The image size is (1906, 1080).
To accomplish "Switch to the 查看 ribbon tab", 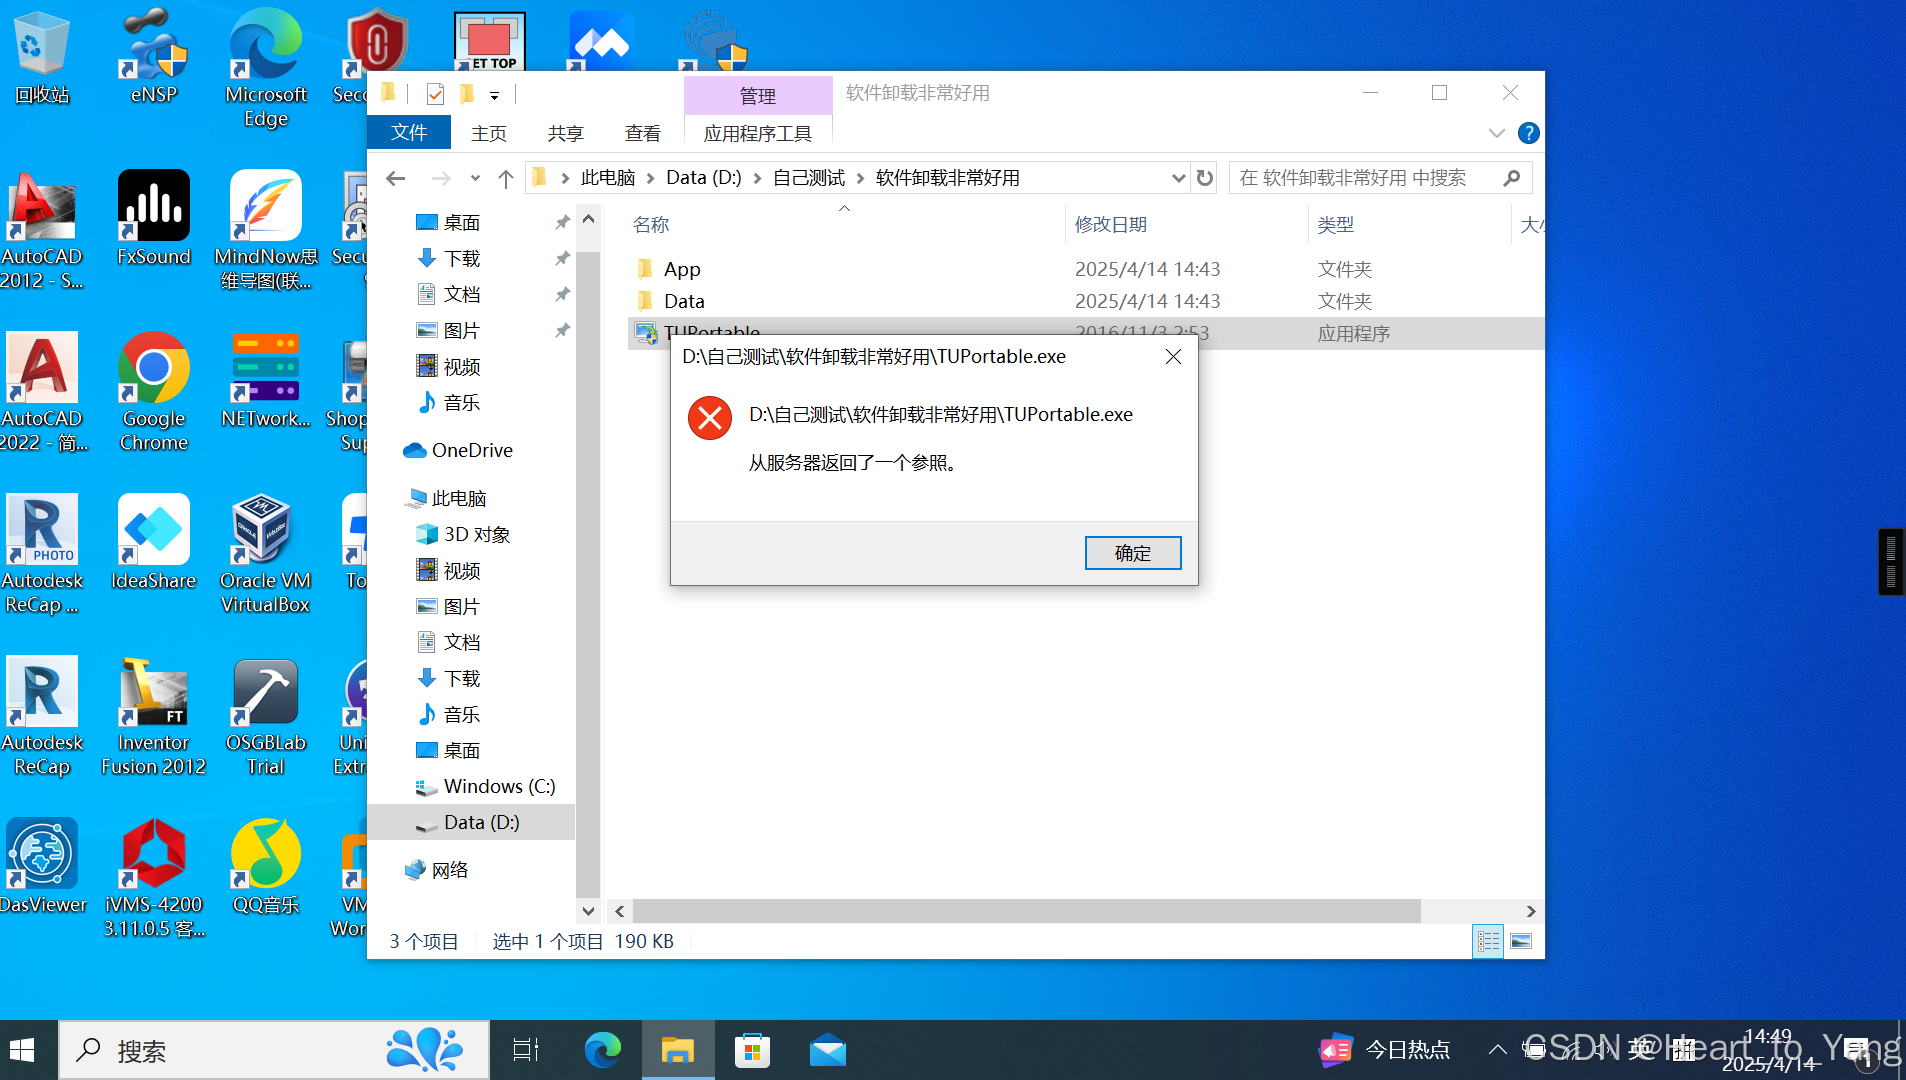I will pos(643,133).
